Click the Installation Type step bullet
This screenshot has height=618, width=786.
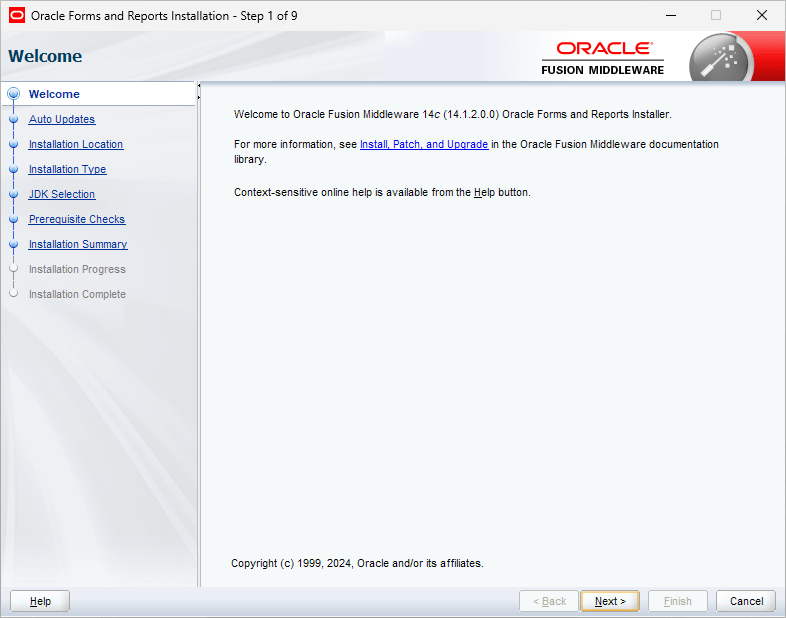pos(14,169)
